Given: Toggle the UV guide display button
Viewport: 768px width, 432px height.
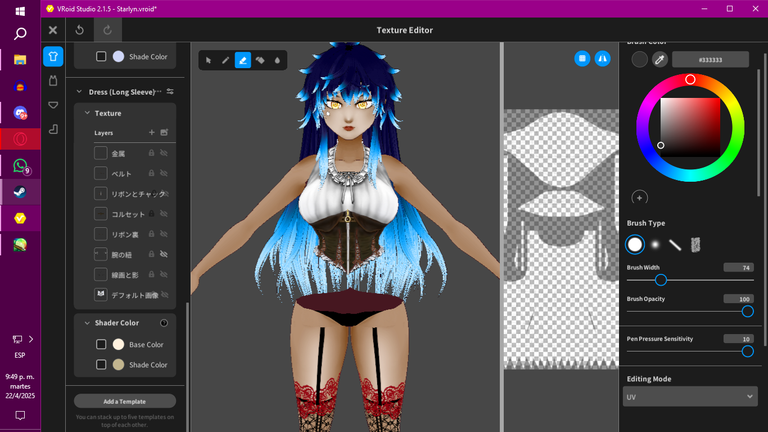Looking at the screenshot, I should (x=582, y=58).
